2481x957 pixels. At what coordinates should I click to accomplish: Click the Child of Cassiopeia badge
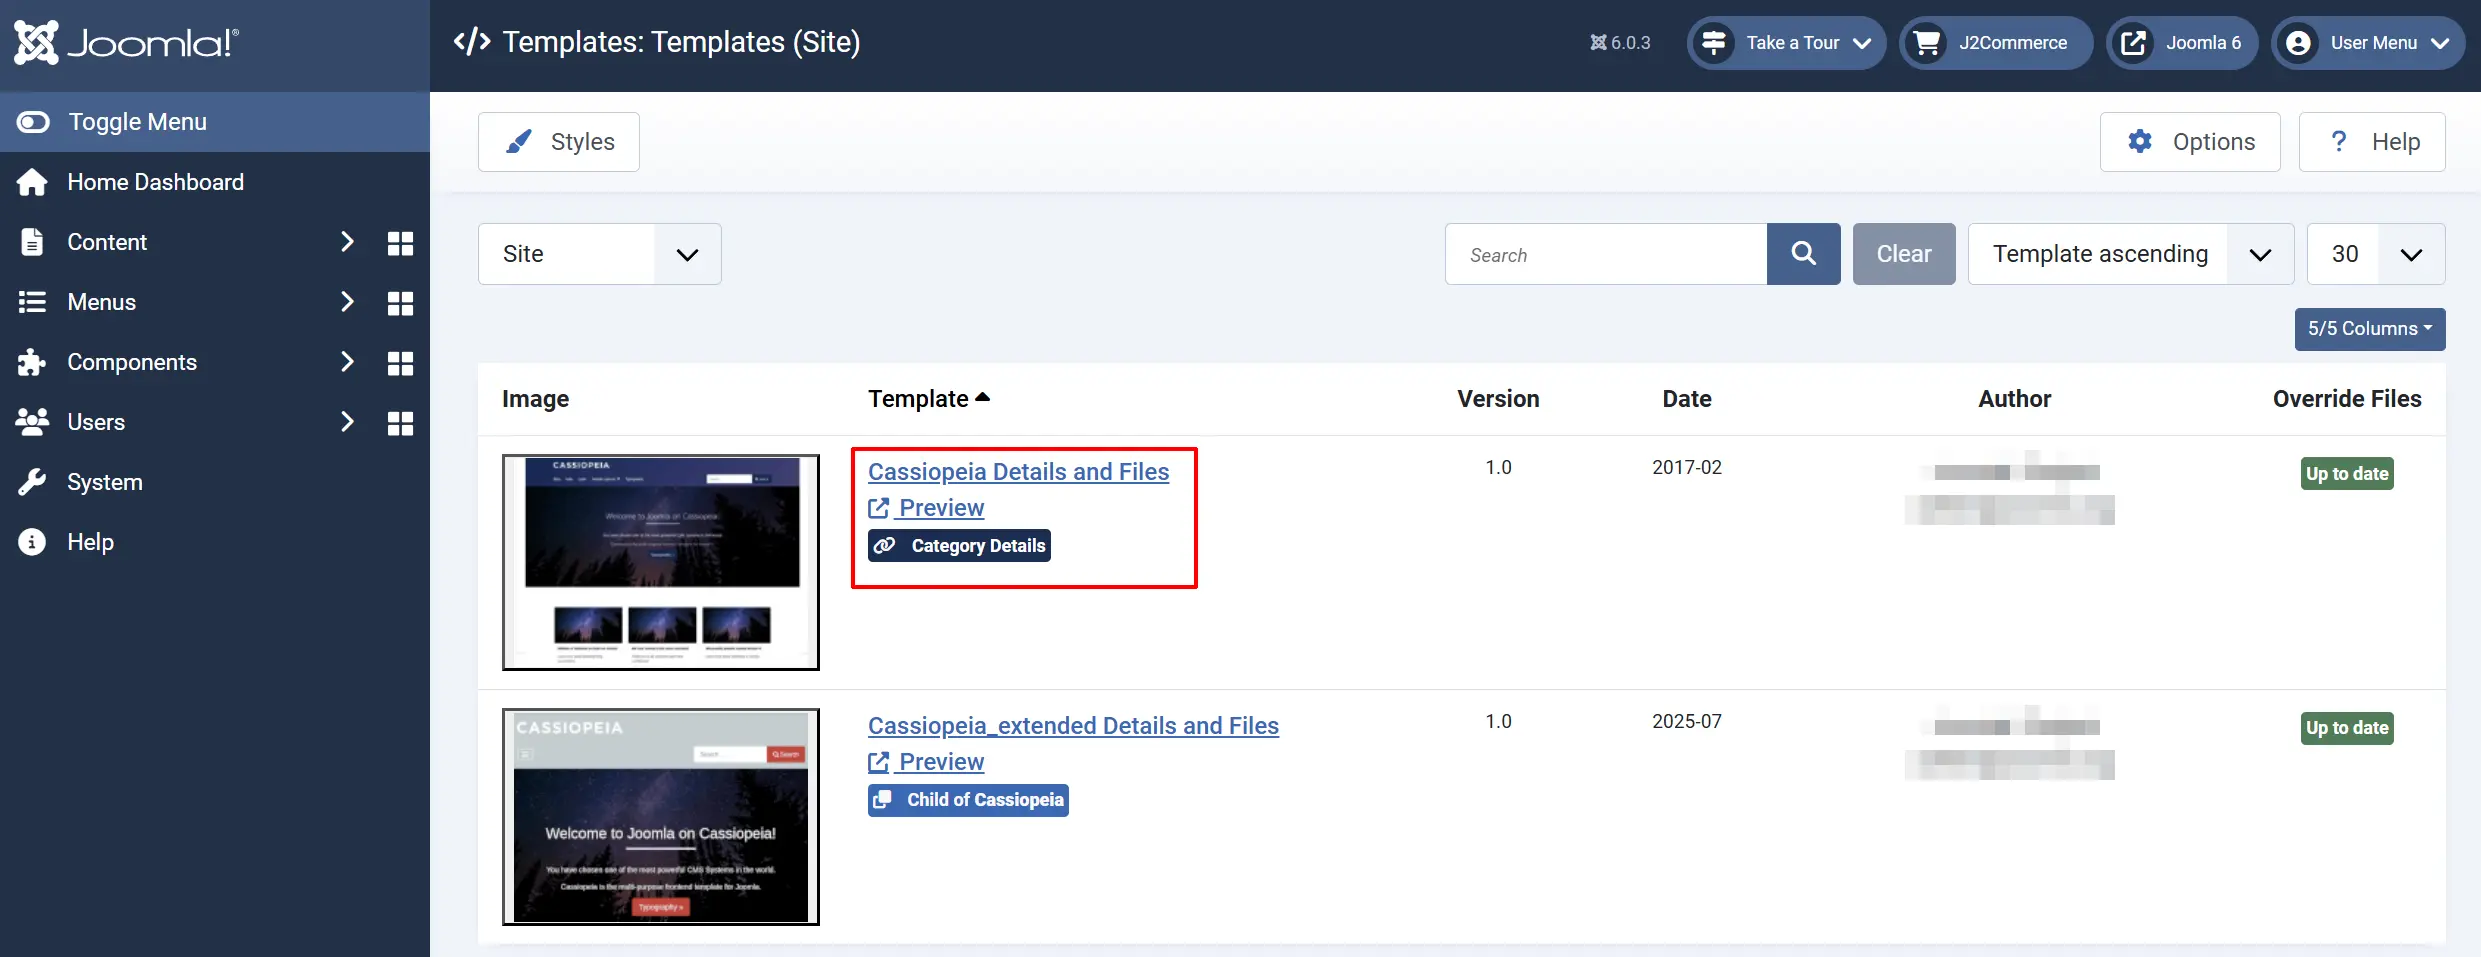968,800
